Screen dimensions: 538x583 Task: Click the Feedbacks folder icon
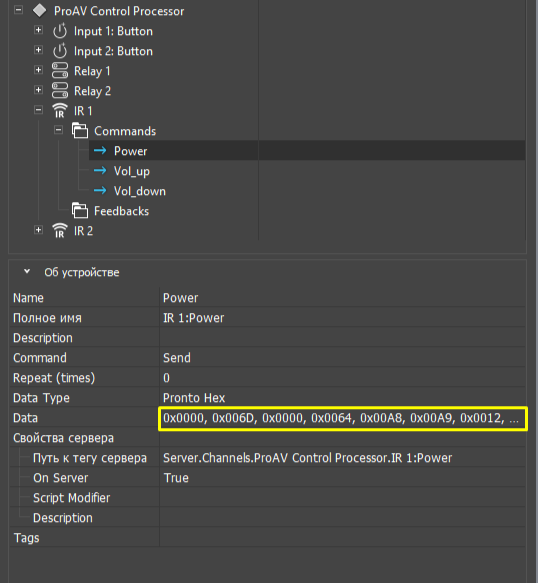(x=80, y=211)
